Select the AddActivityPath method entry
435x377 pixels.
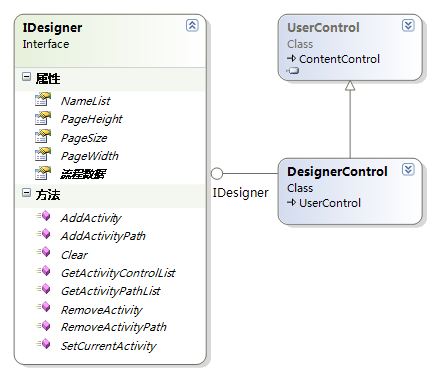(103, 236)
